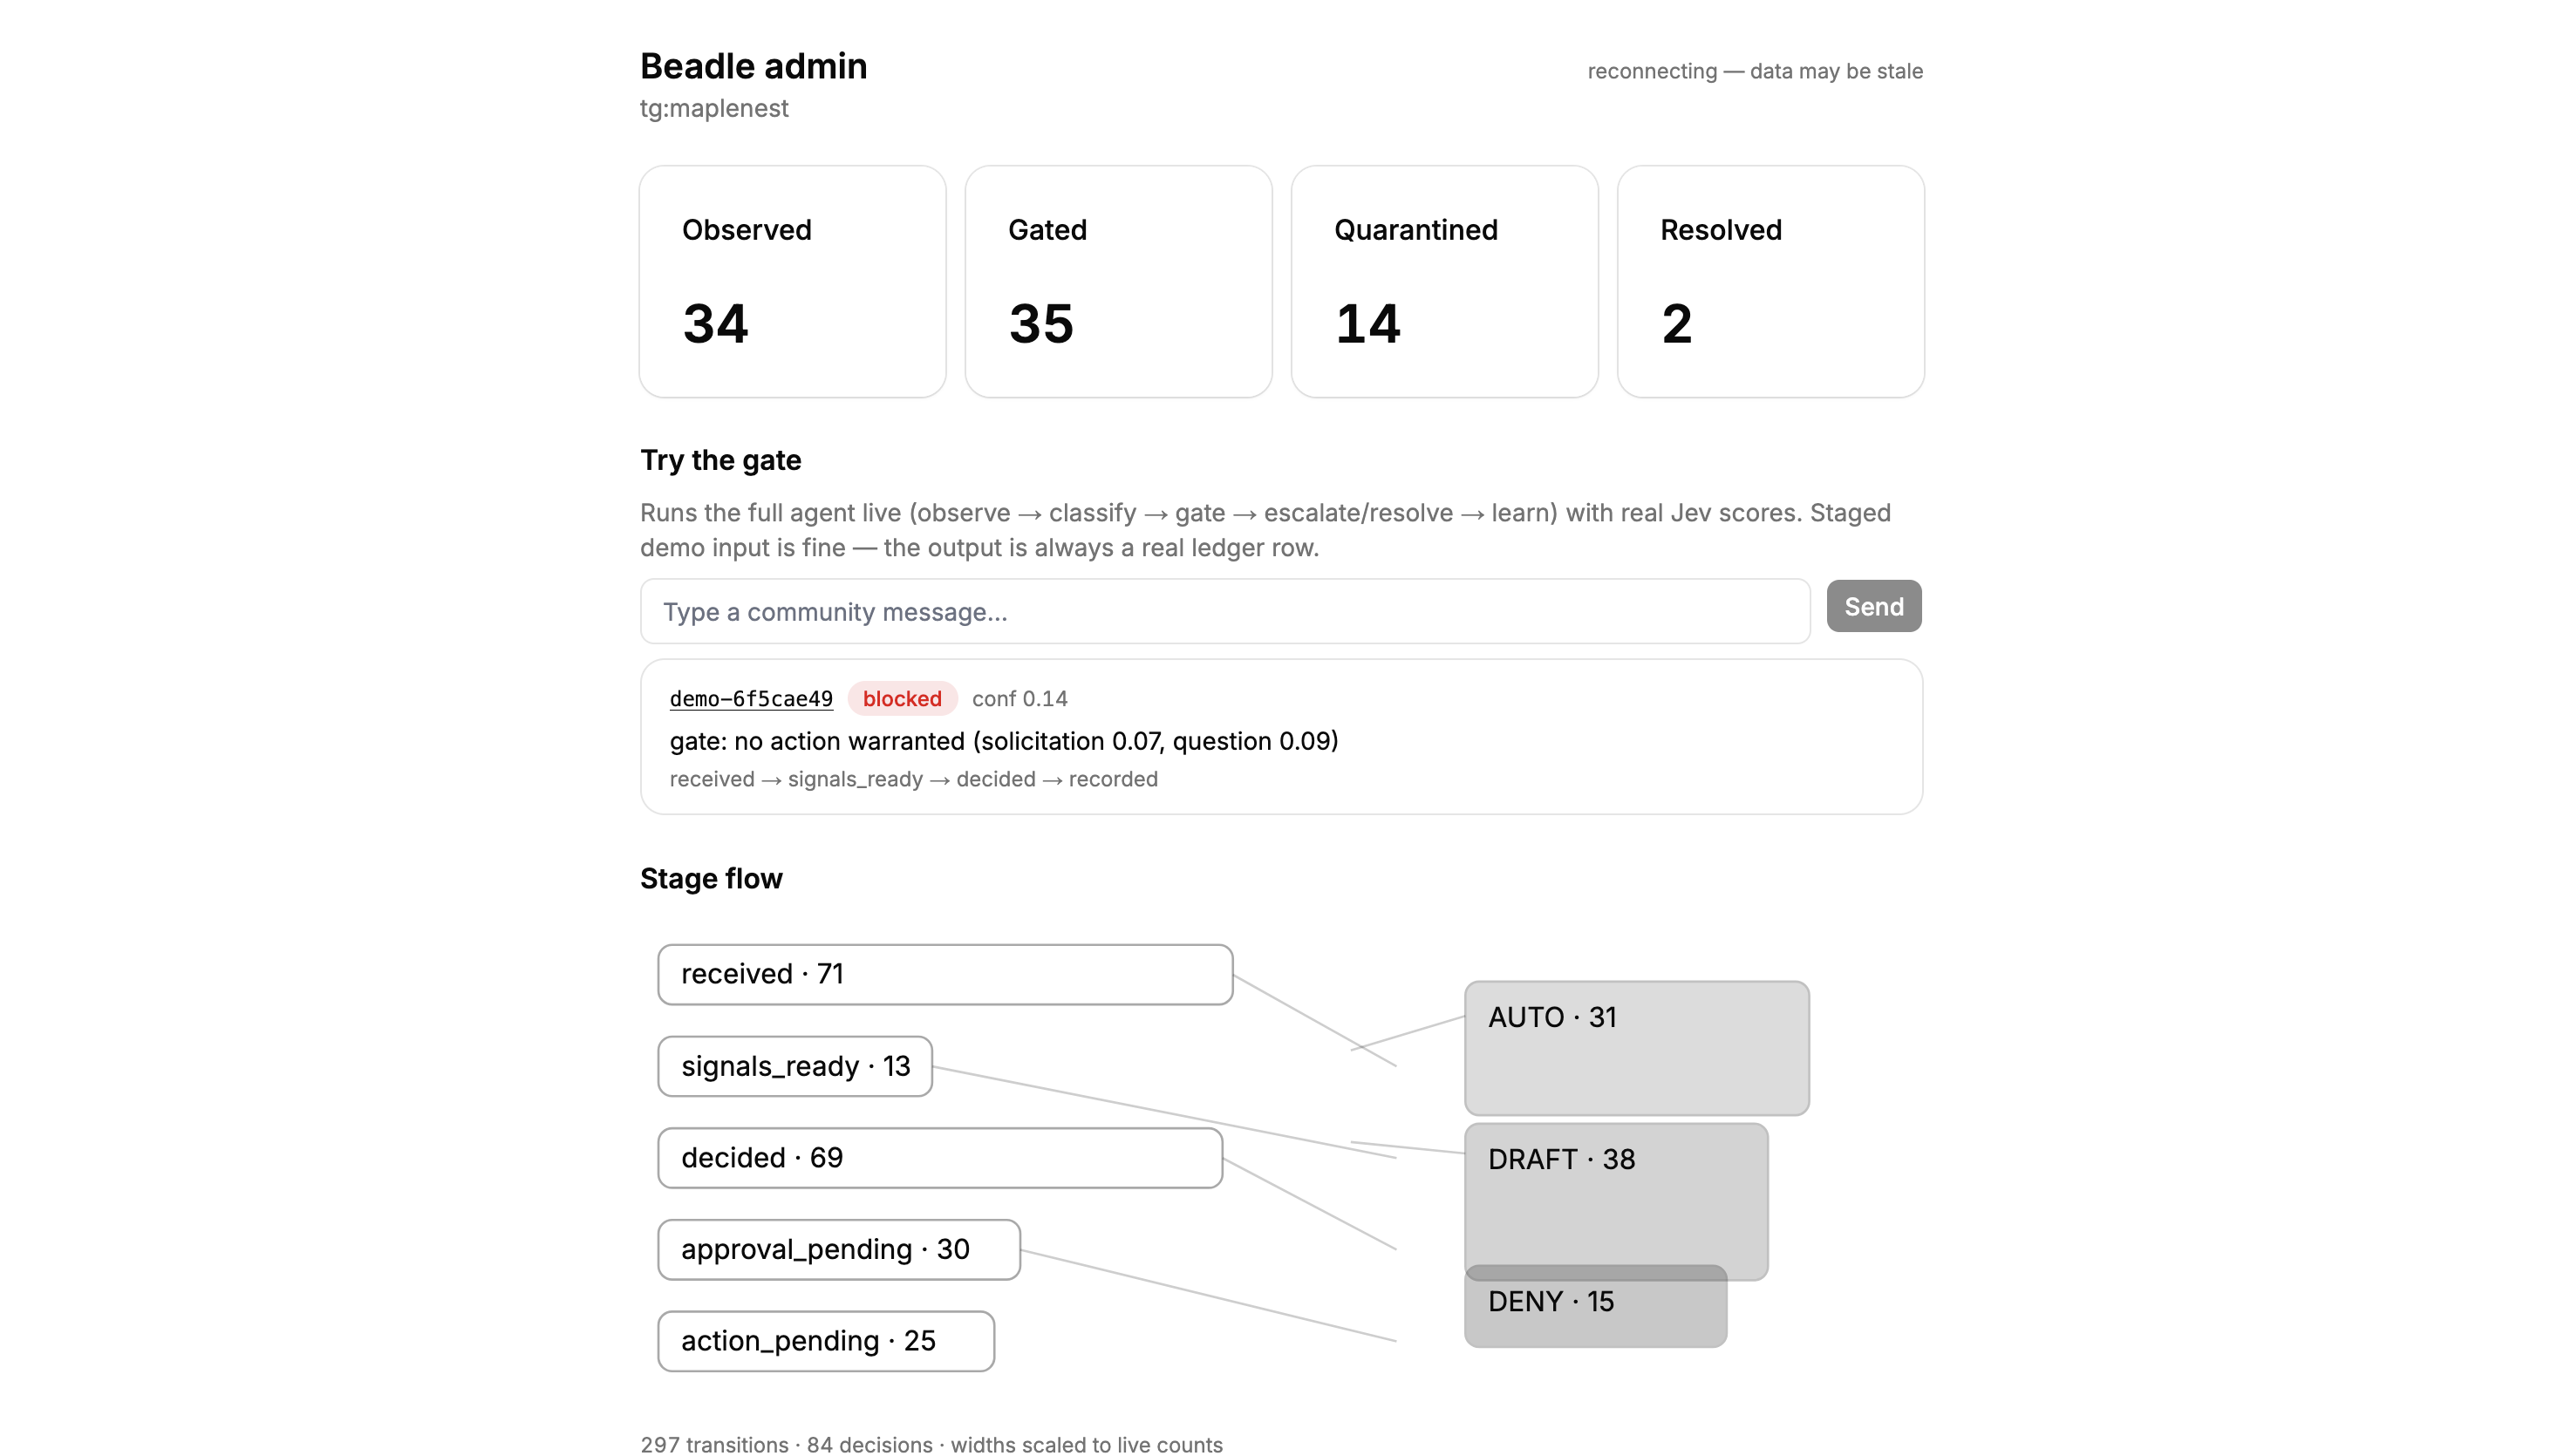
Task: Click the signals_ready · 13 stage node
Action: coord(795,1066)
